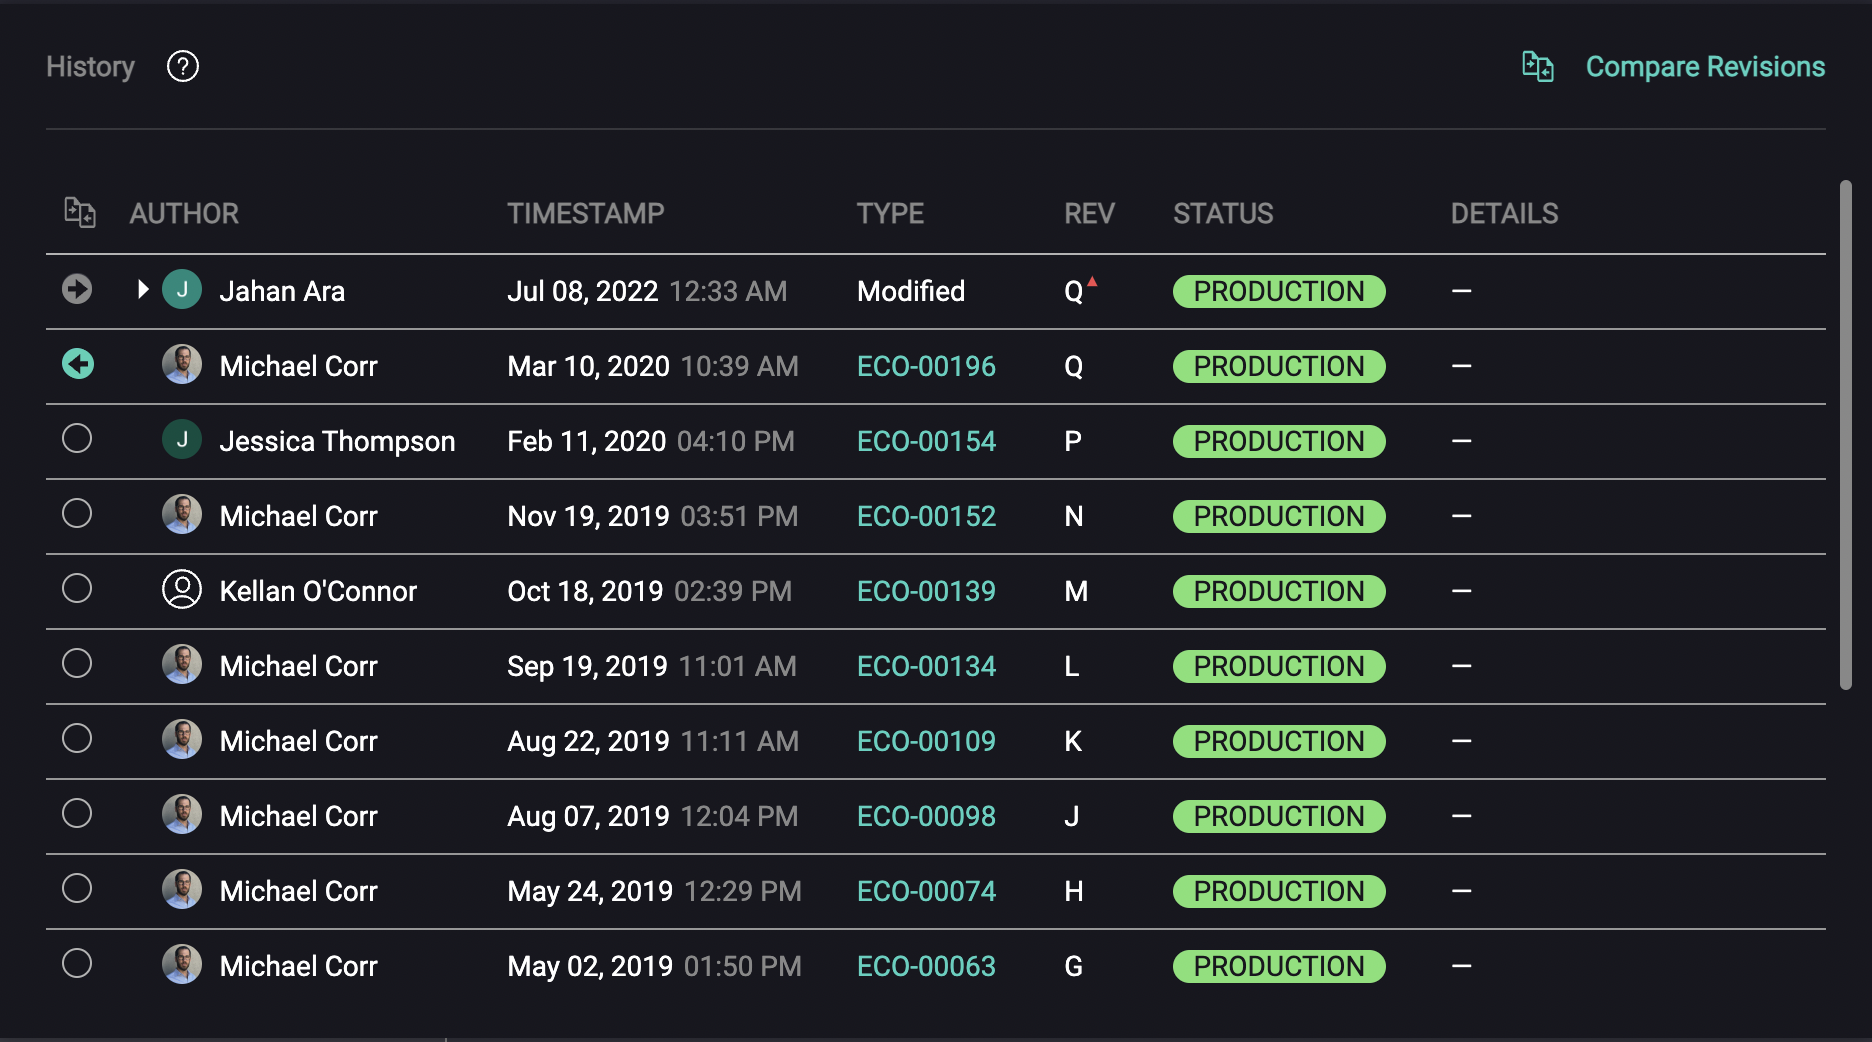Click the teal back arrow on the ECO-00196 row
This screenshot has width=1872, height=1042.
point(77,365)
